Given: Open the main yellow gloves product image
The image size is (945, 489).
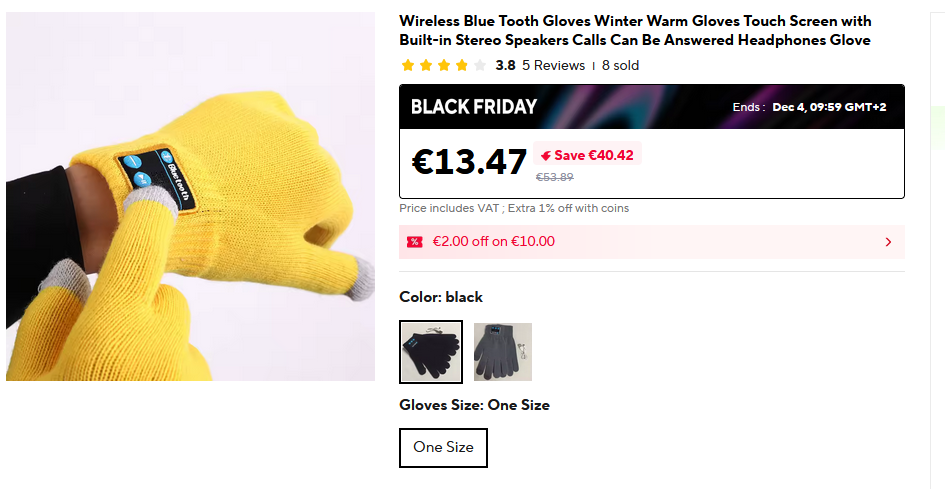Looking at the screenshot, I should tap(190, 196).
